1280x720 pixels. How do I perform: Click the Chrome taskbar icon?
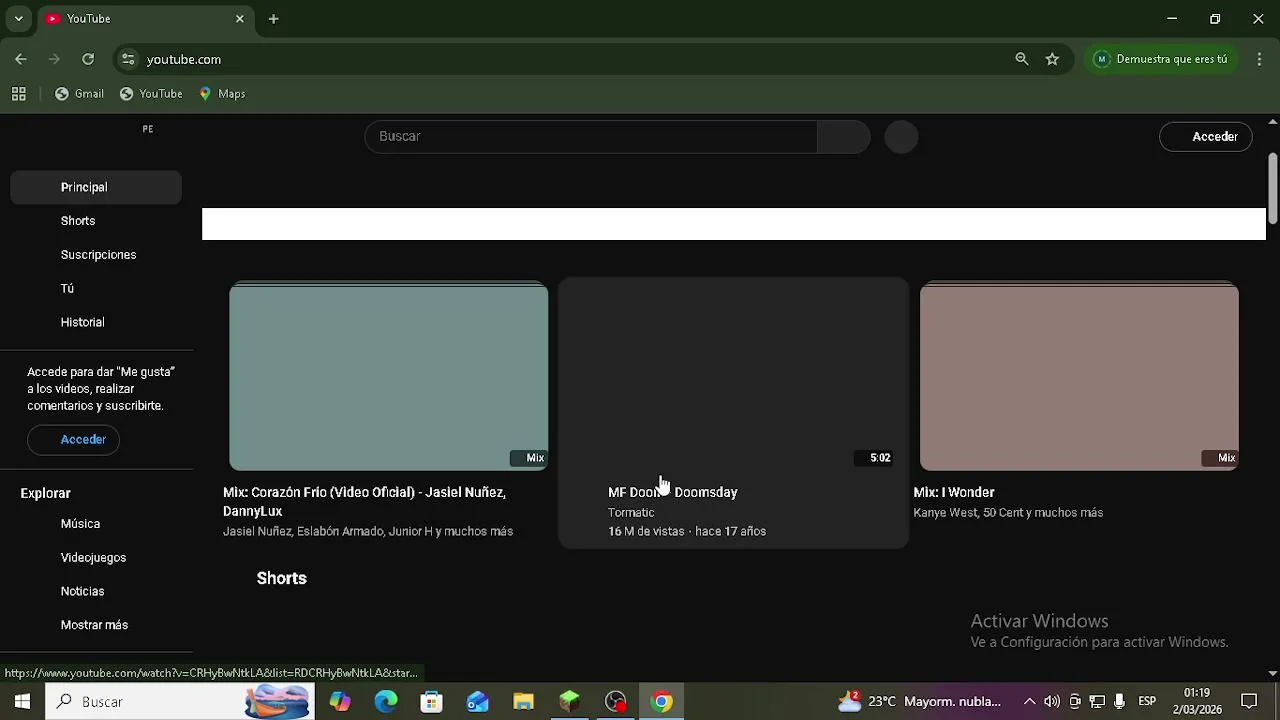click(x=662, y=702)
